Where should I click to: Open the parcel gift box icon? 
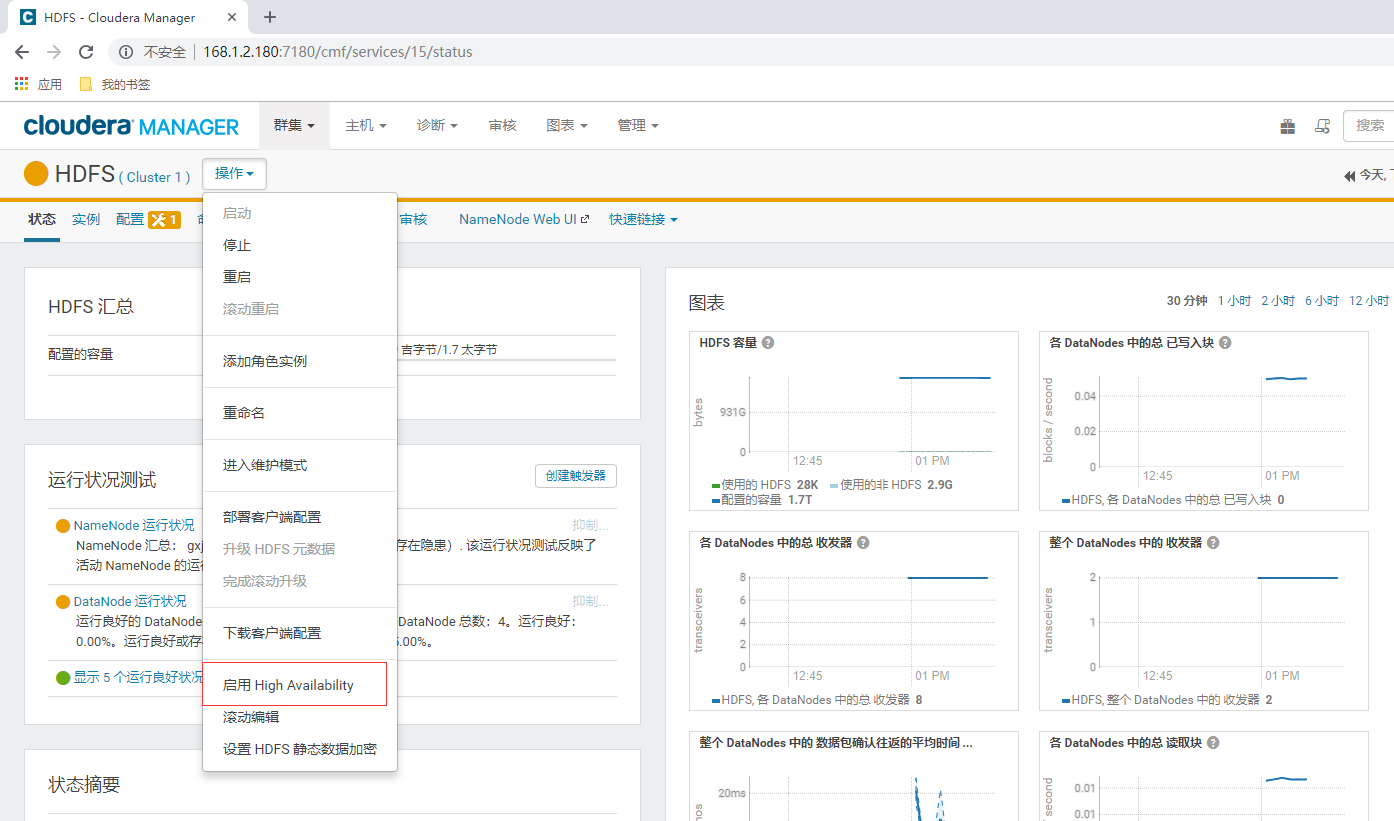[x=1288, y=126]
